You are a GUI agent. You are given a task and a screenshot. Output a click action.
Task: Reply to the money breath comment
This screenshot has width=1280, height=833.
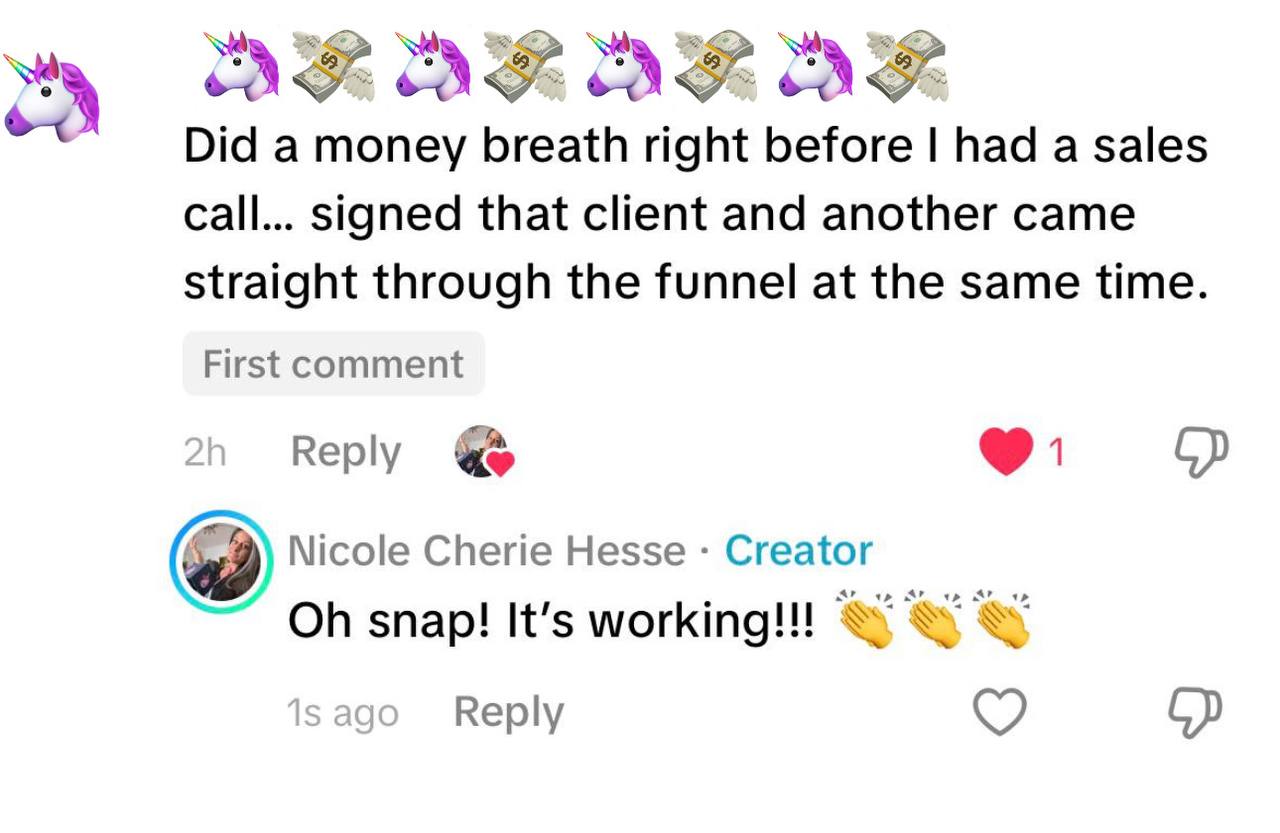(346, 452)
